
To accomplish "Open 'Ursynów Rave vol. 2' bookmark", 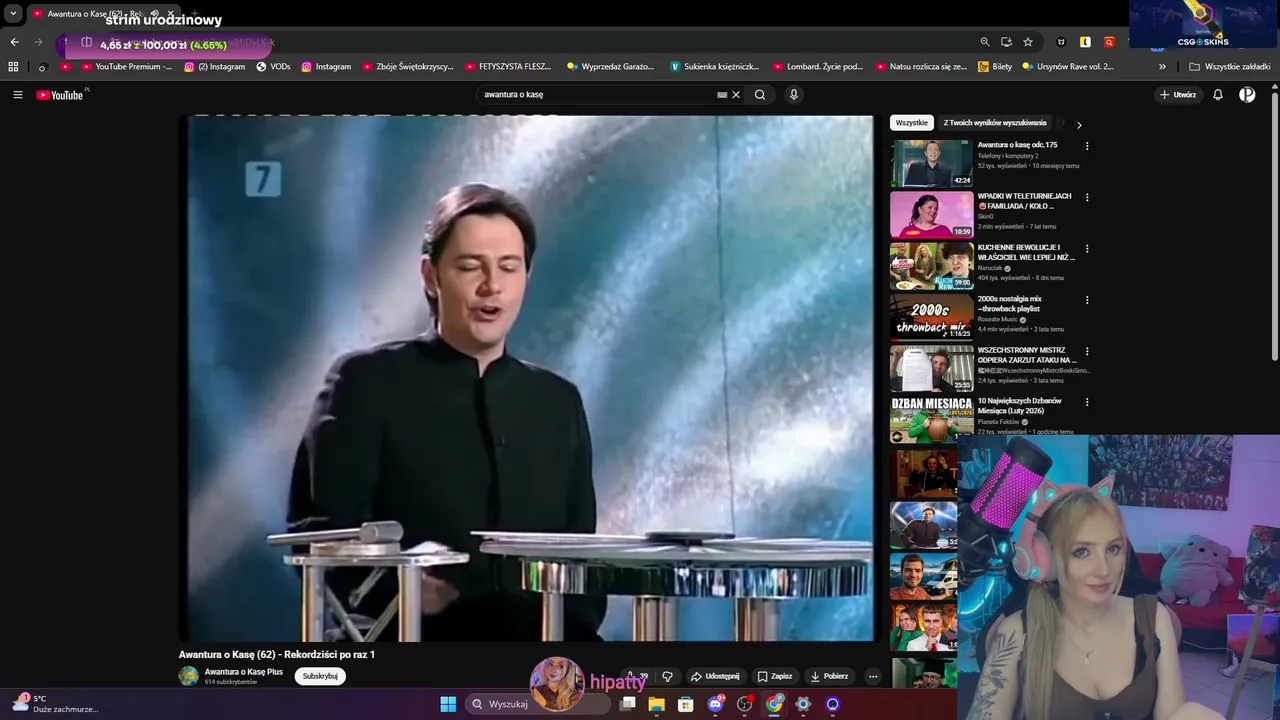I will coord(1068,67).
